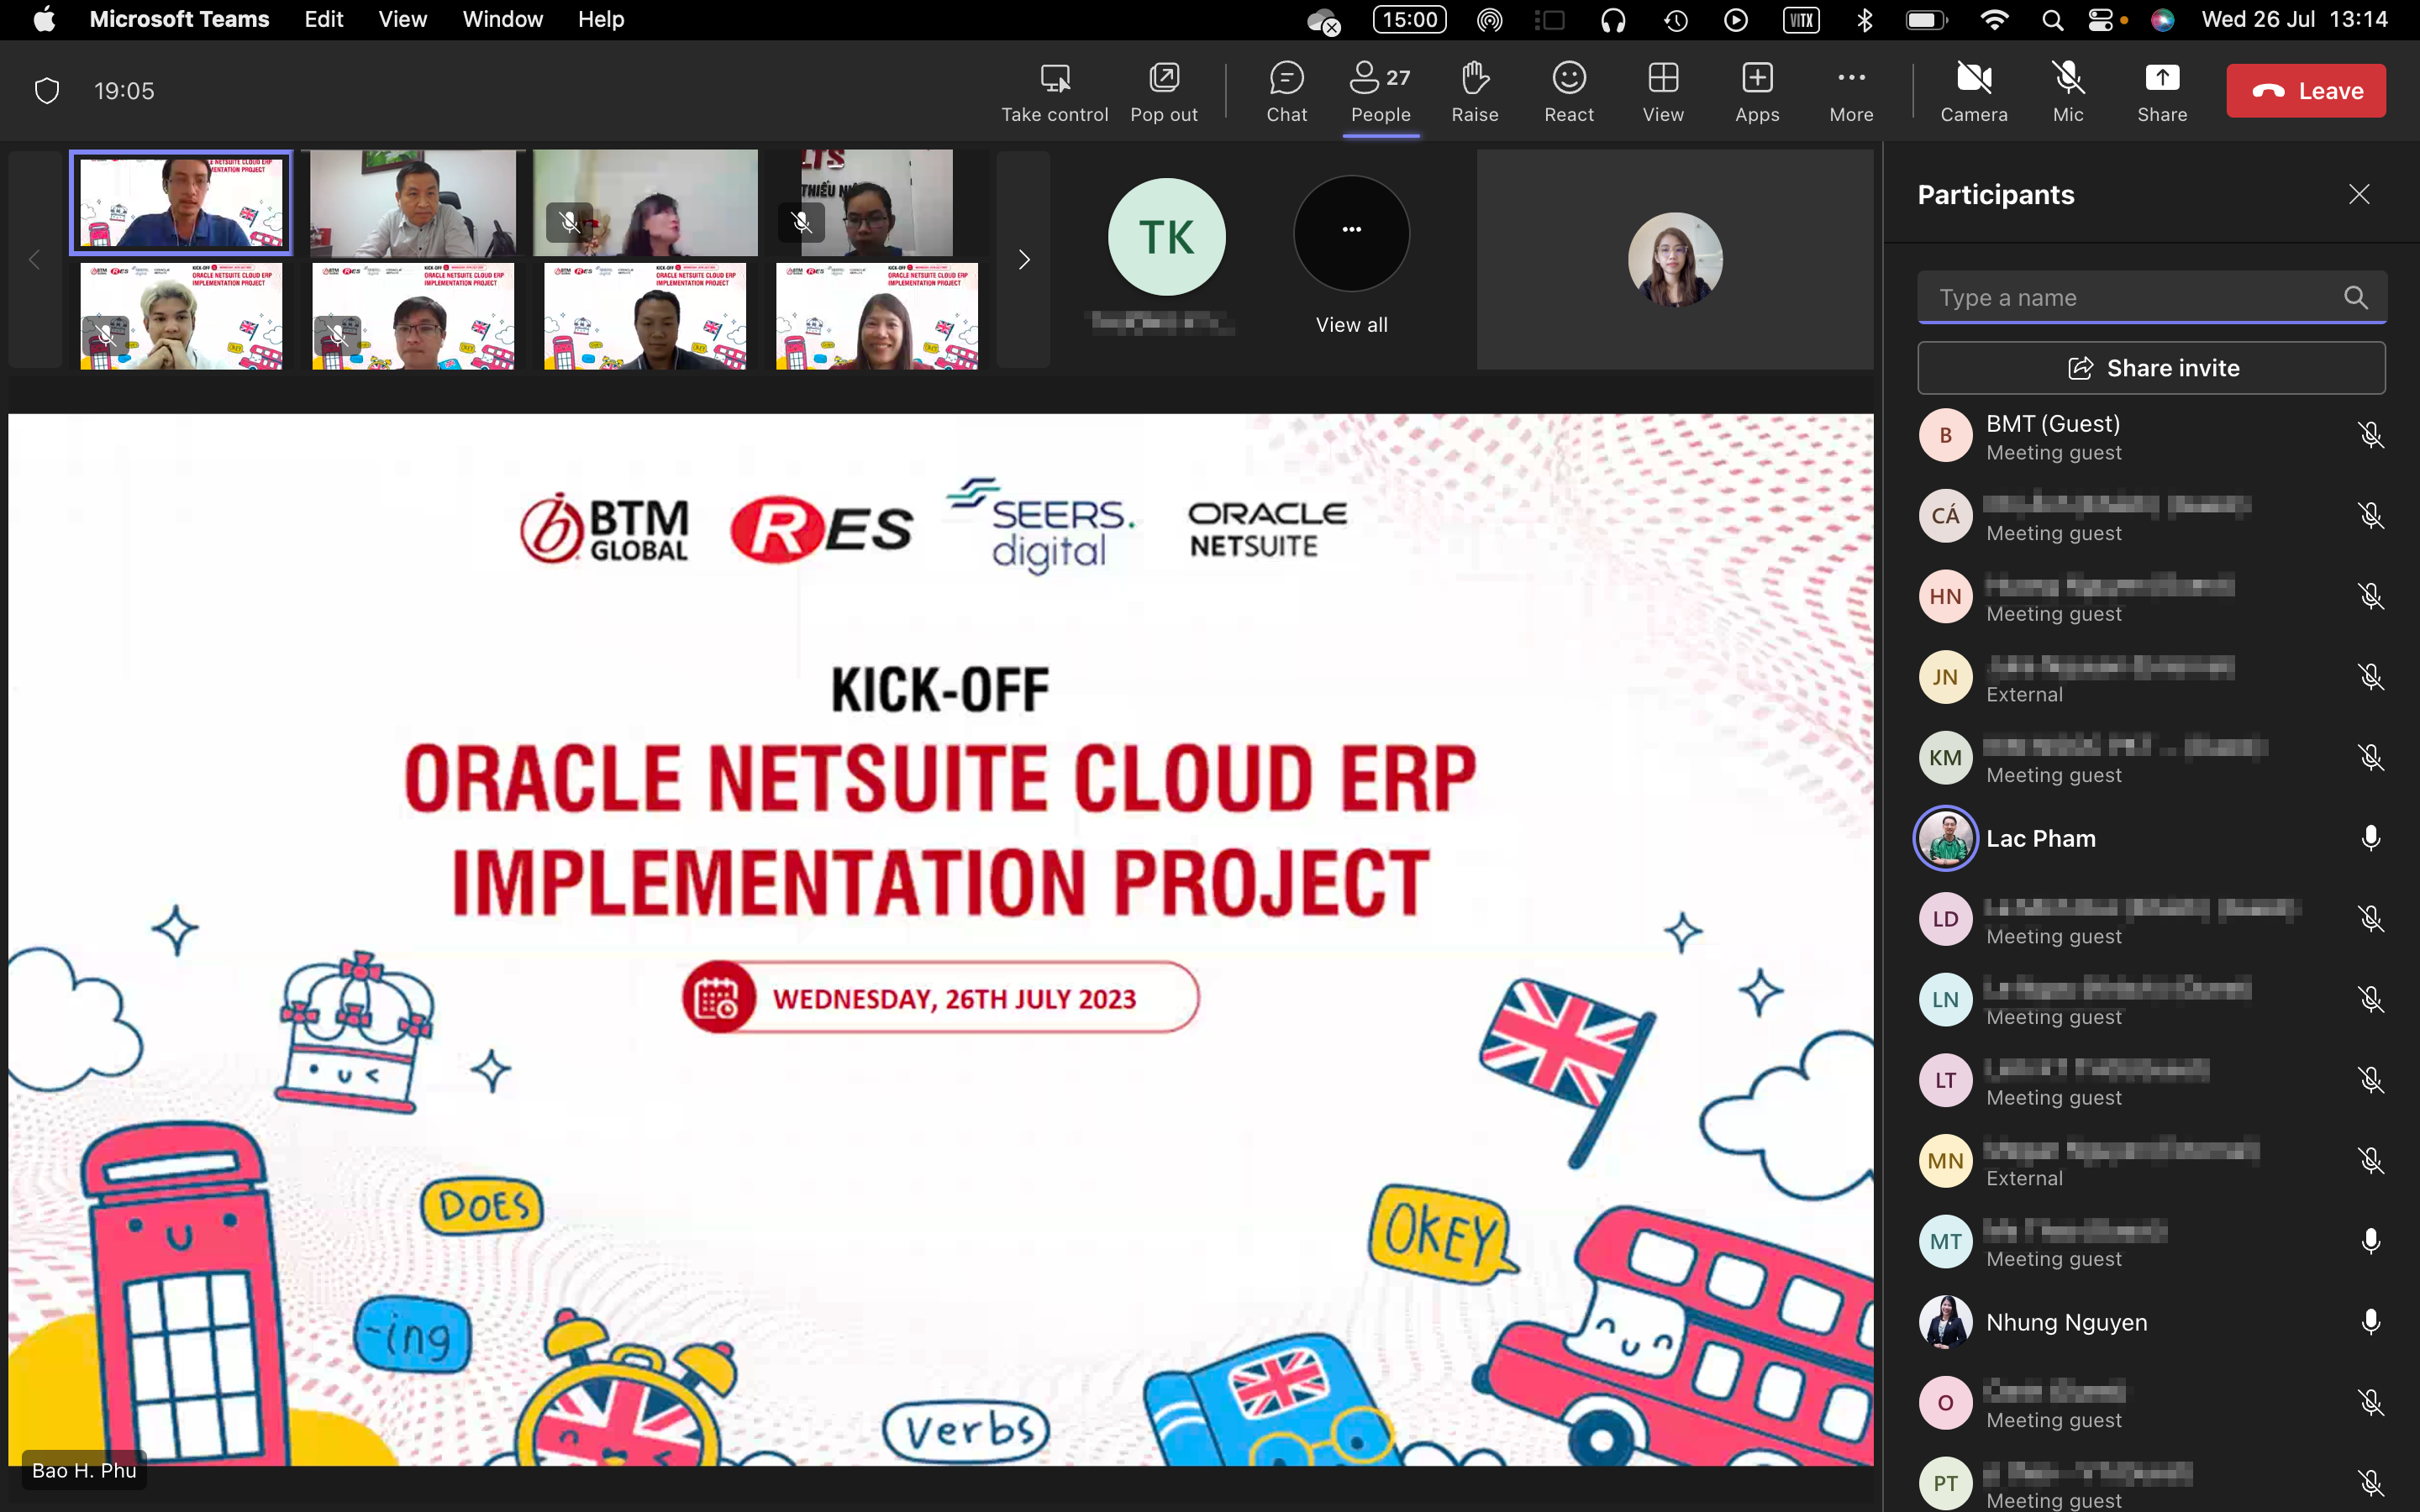
Task: Click the KM participant avatar
Action: tap(1945, 758)
